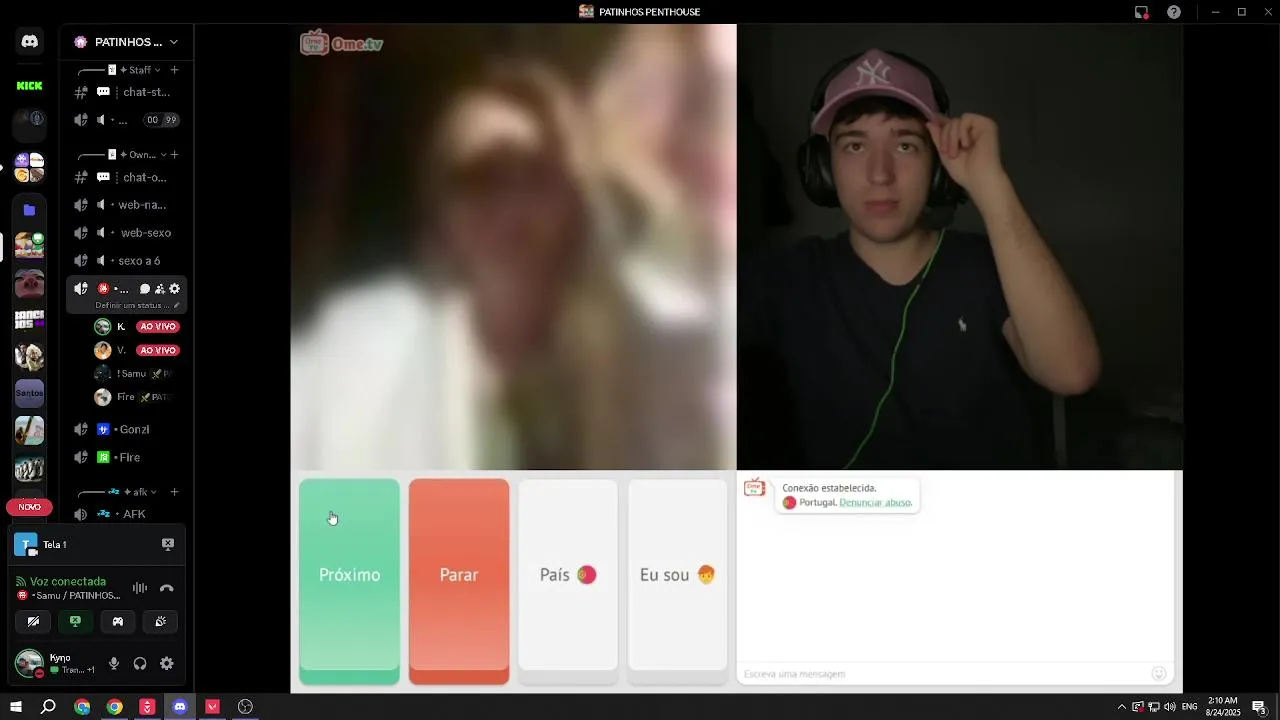The height and width of the screenshot is (720, 1280).
Task: Open Windows Start menu
Action: coord(16,707)
